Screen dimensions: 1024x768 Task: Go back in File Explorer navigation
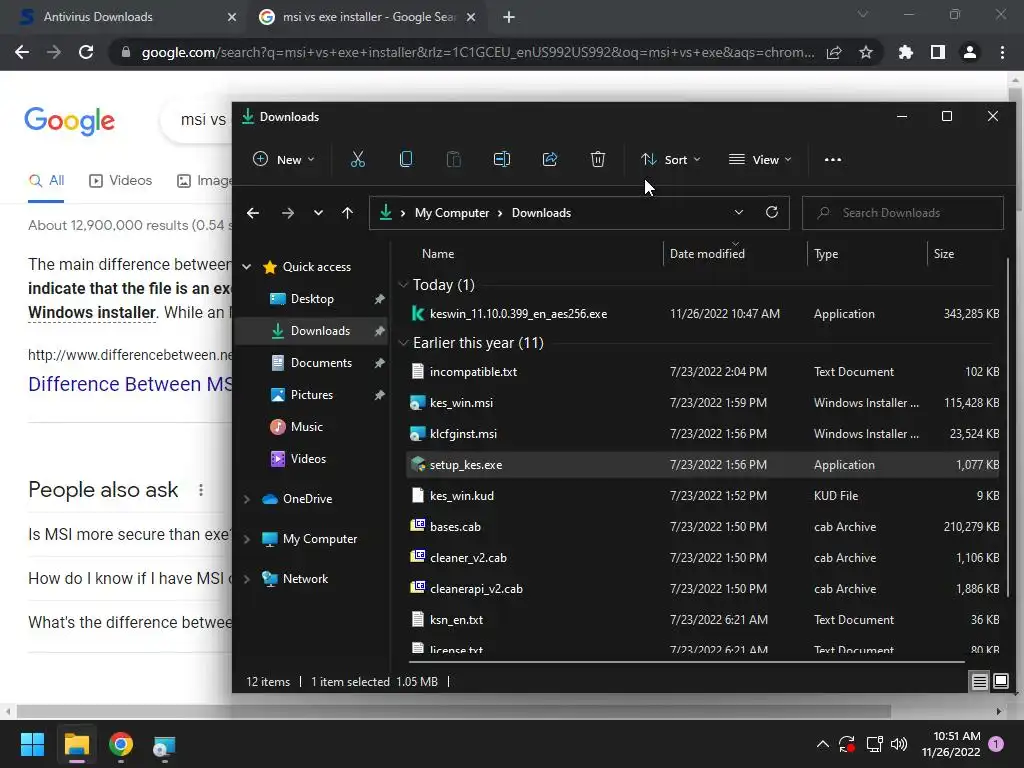click(253, 213)
